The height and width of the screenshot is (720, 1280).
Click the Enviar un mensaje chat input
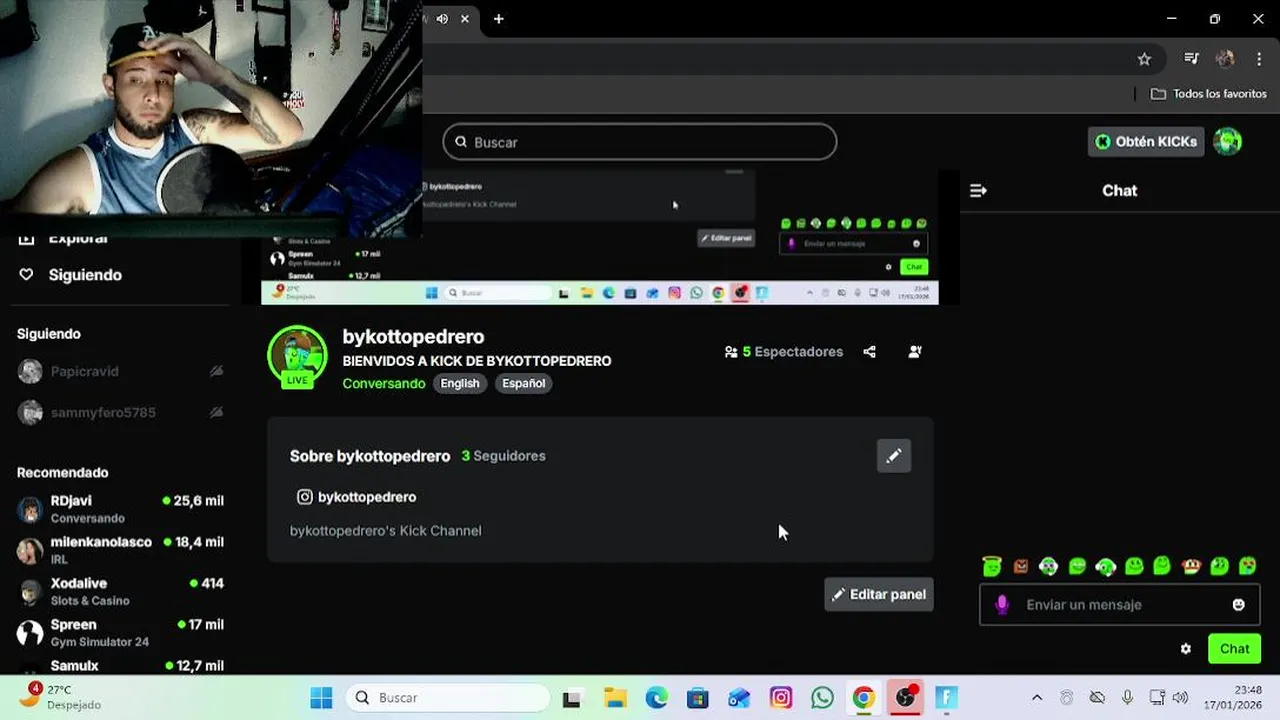[1120, 605]
